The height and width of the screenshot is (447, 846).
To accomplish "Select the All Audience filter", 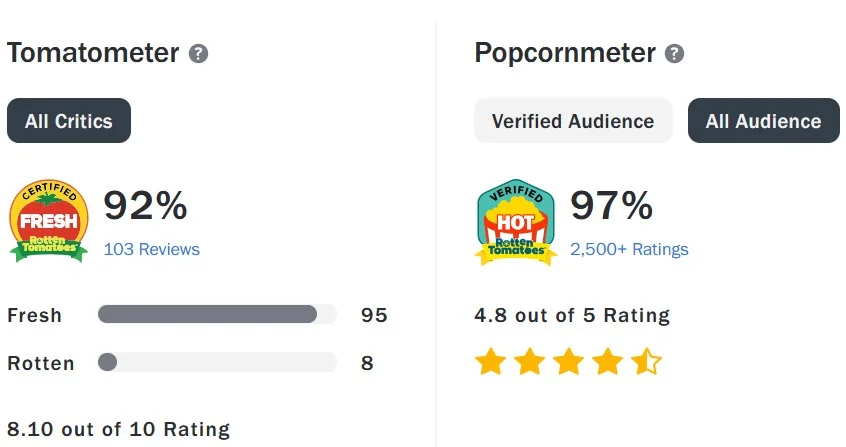I will [763, 120].
